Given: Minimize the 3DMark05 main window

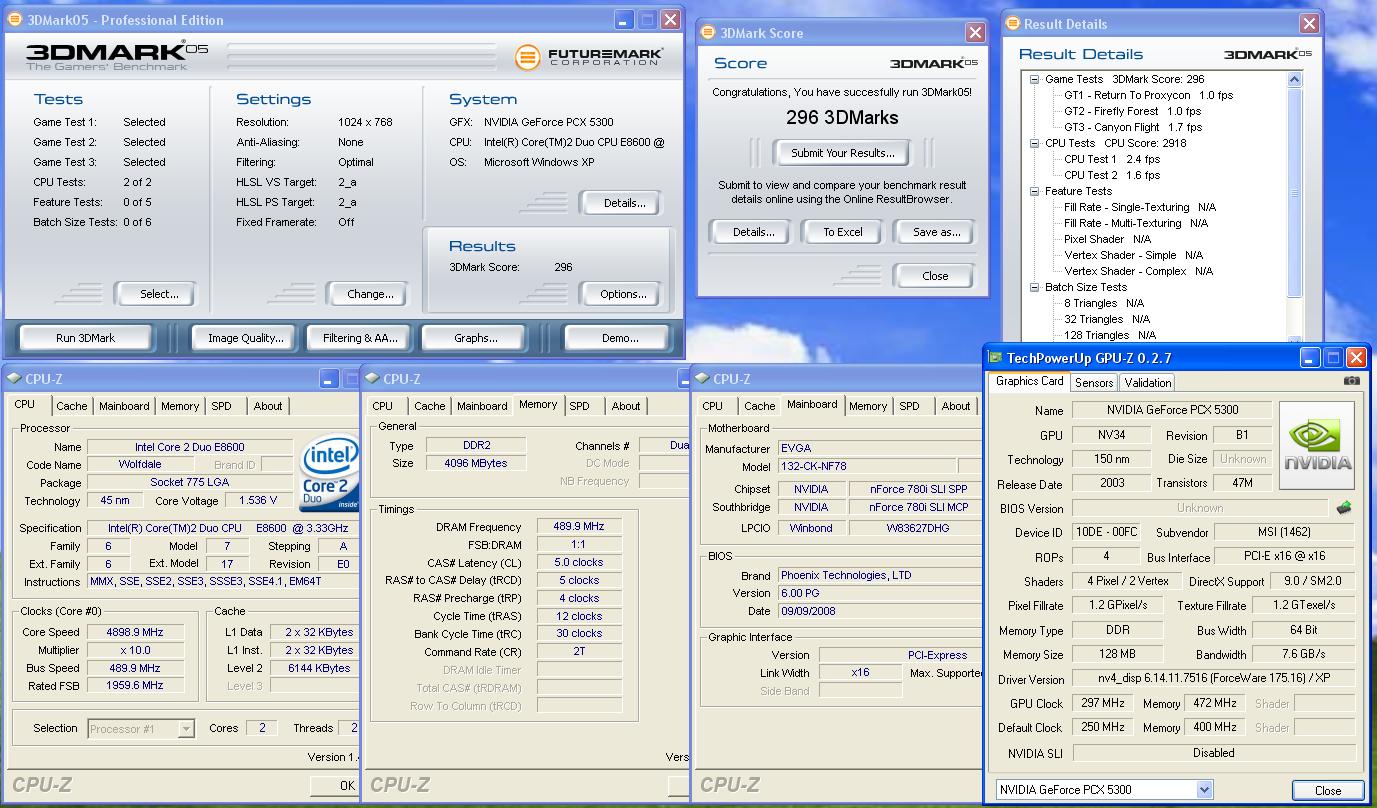Looking at the screenshot, I should (624, 20).
